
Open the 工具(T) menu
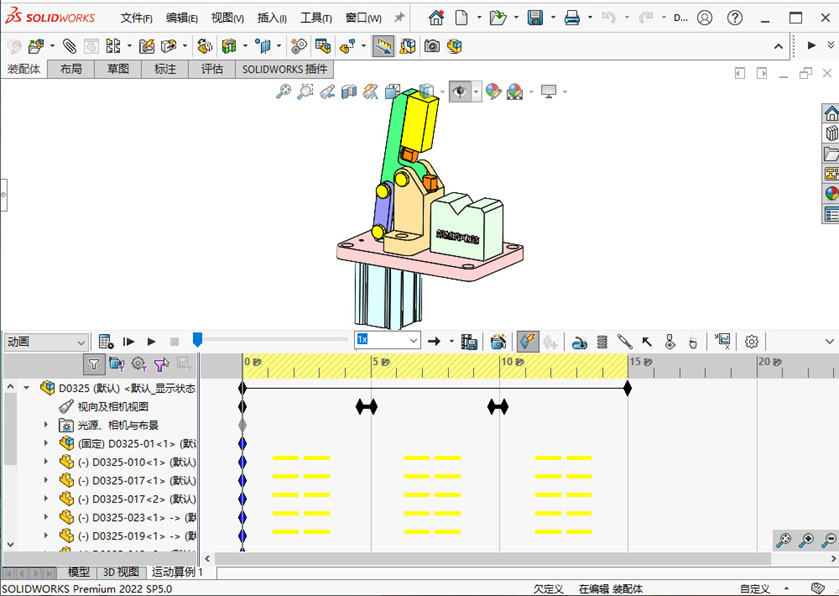coord(316,18)
